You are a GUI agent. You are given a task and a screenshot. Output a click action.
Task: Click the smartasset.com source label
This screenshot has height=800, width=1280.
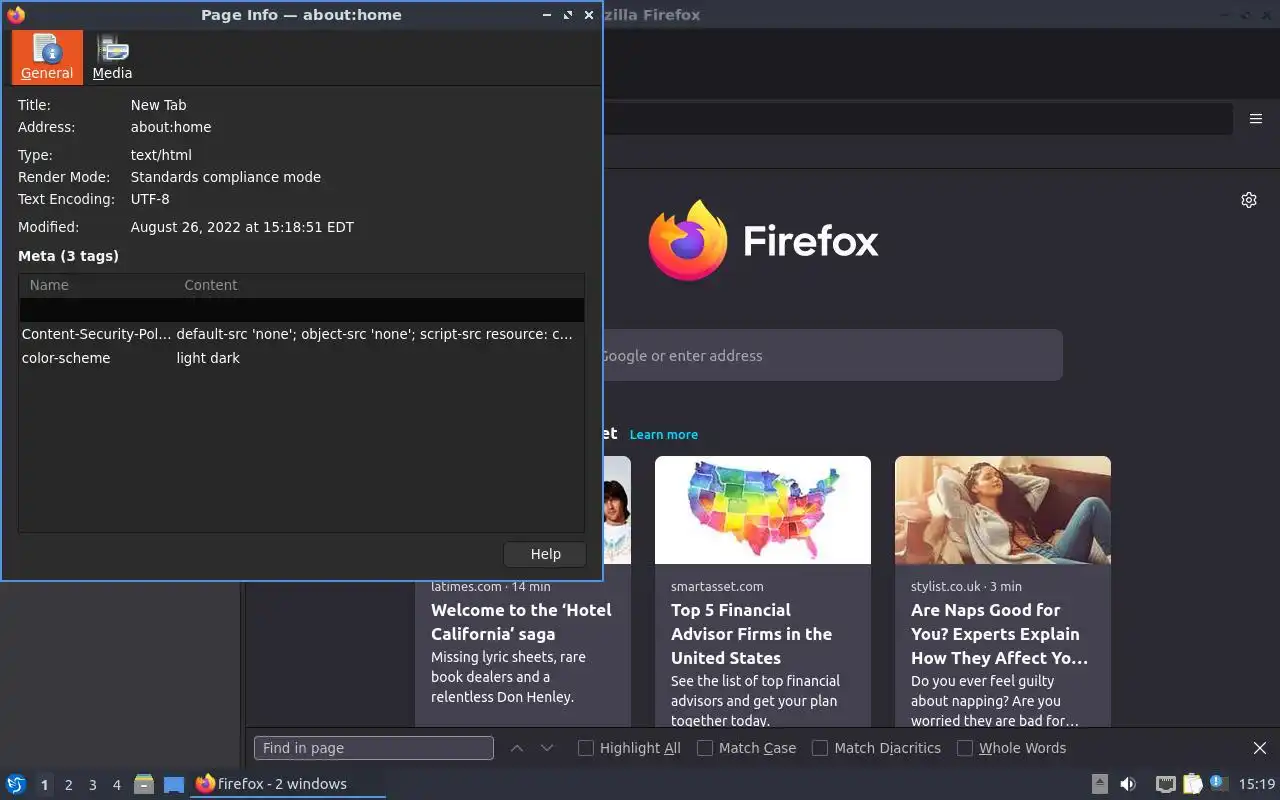tap(717, 586)
